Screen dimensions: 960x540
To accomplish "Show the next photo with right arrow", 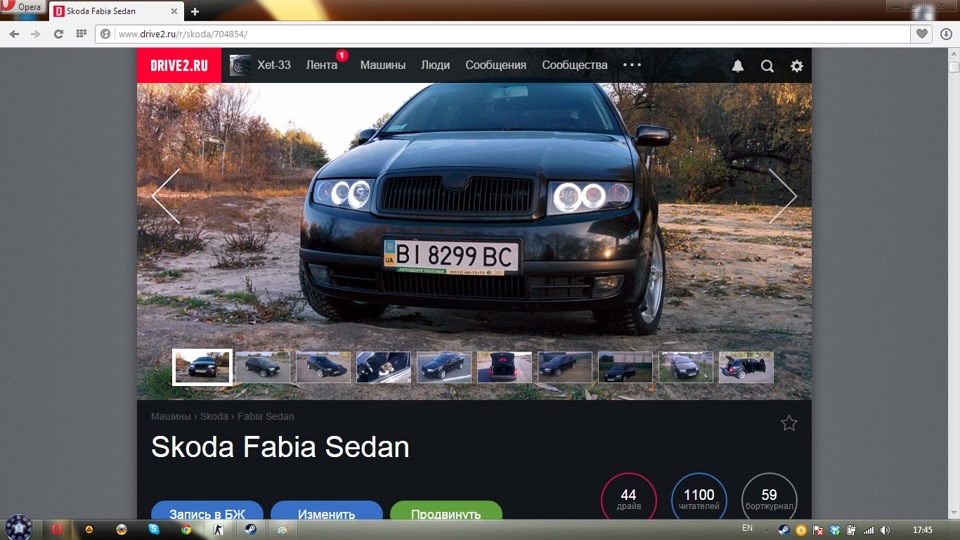I will click(x=782, y=196).
